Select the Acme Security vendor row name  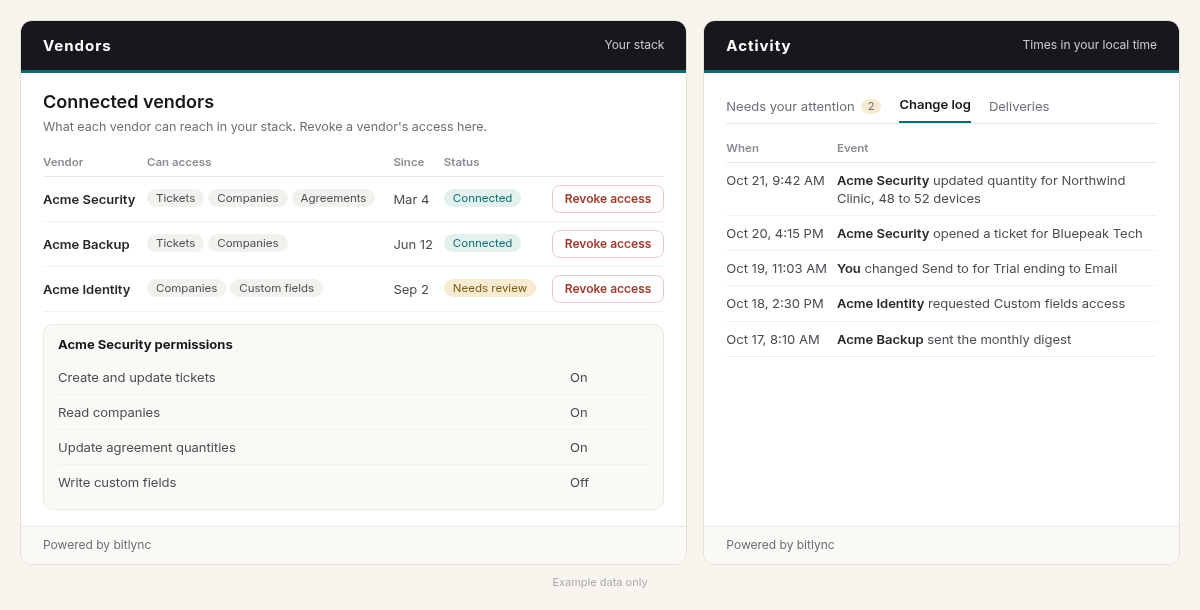pyautogui.click(x=89, y=199)
